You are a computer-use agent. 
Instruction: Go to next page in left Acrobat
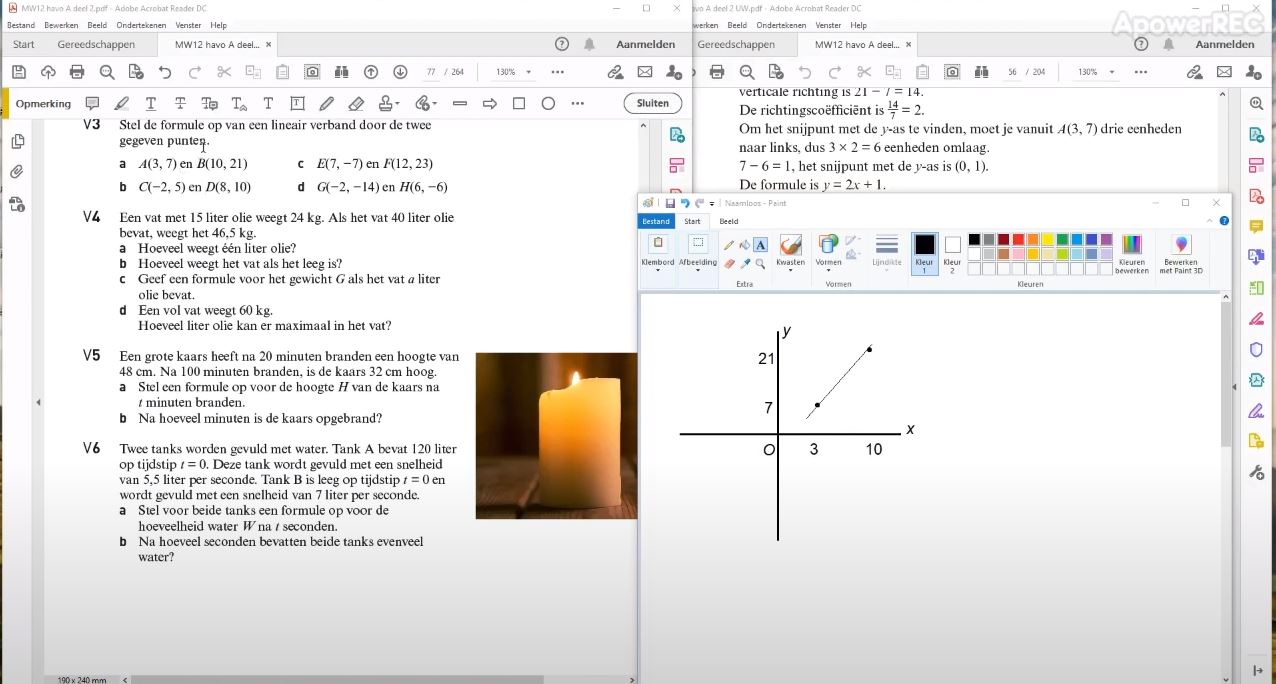tap(400, 72)
